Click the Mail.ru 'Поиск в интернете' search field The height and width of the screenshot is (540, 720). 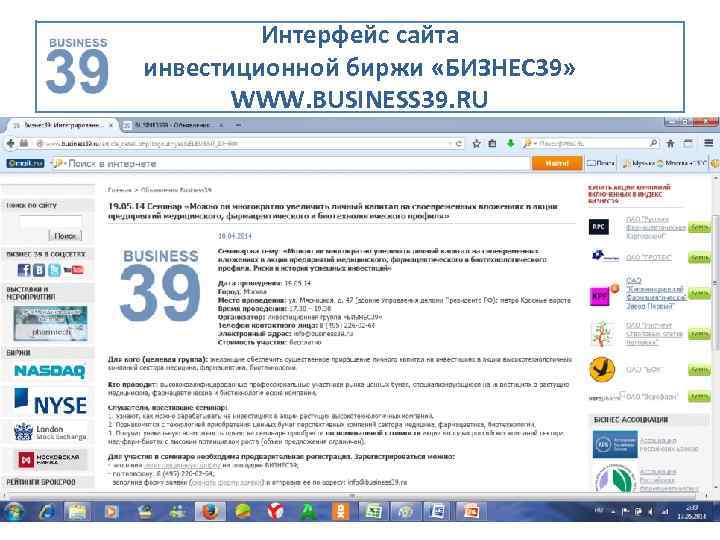[291, 163]
